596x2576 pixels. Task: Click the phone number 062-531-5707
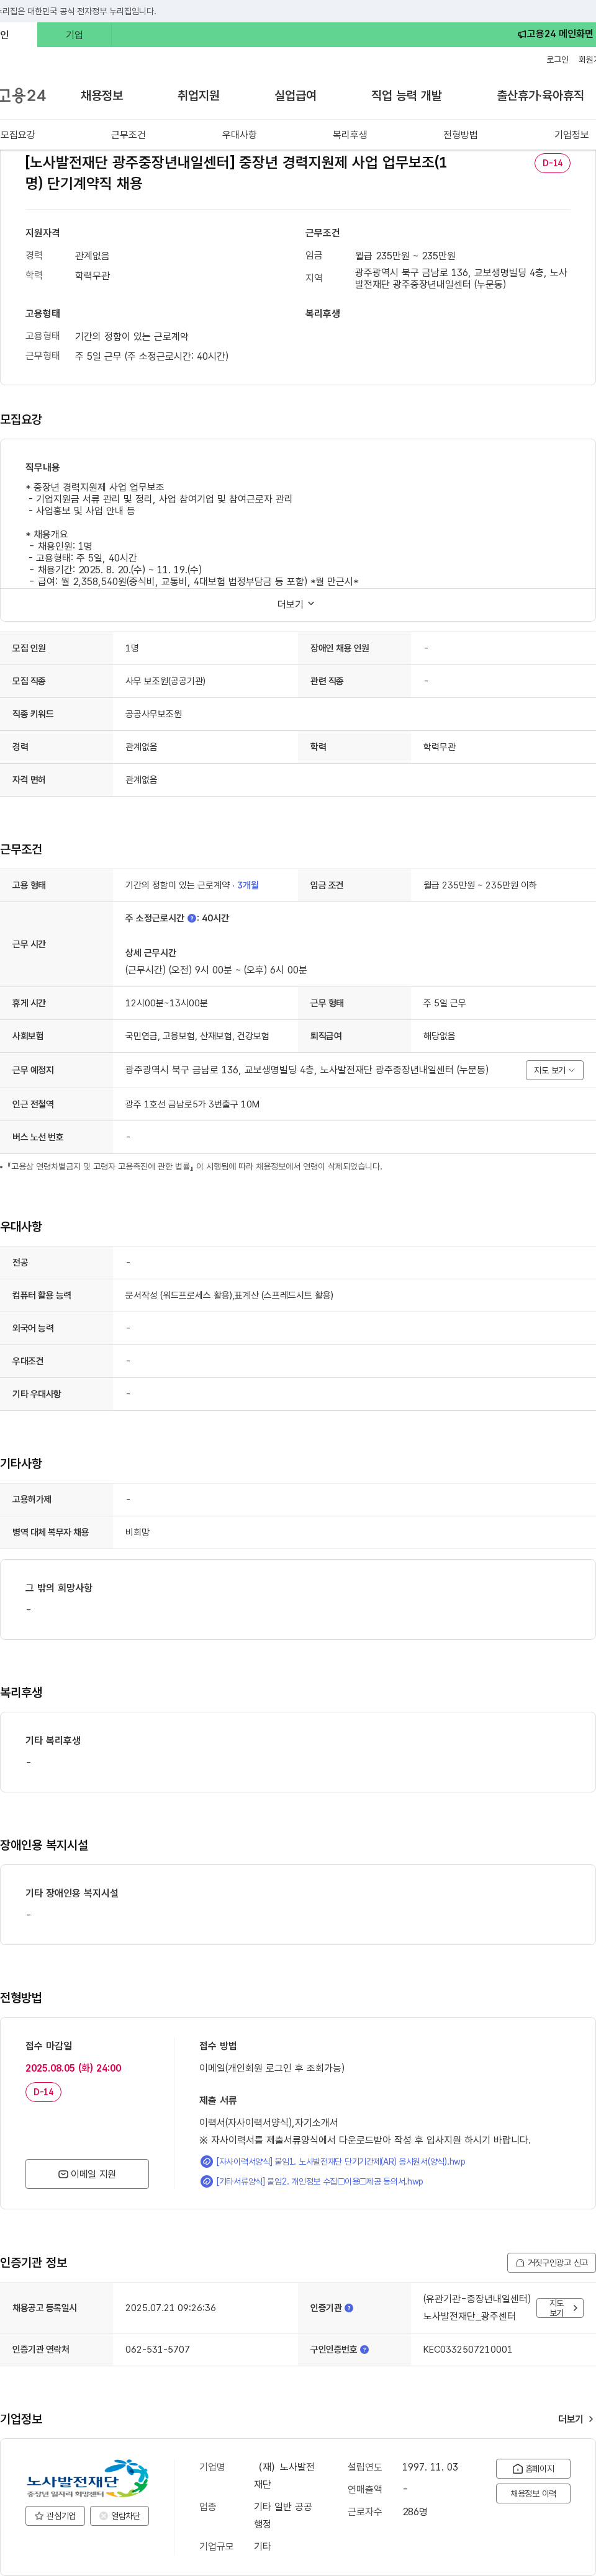(157, 2349)
